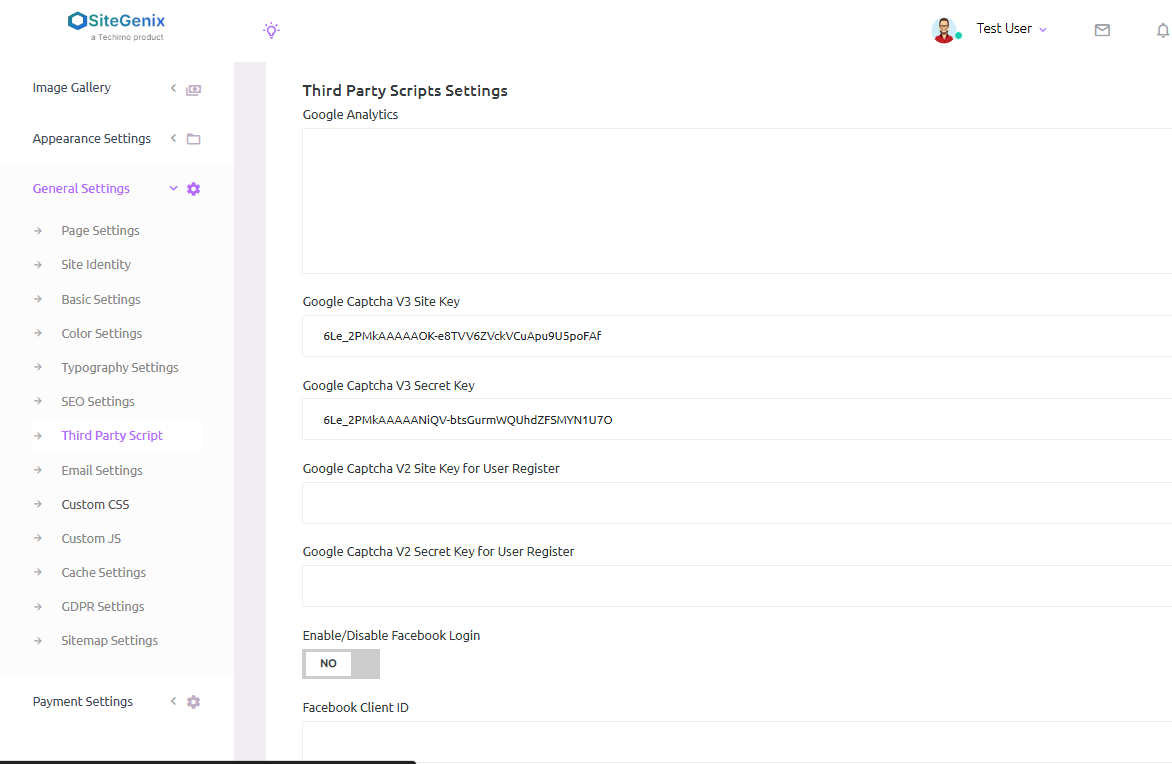Click the General Settings gear icon
Image resolution: width=1172 pixels, height=764 pixels.
194,189
